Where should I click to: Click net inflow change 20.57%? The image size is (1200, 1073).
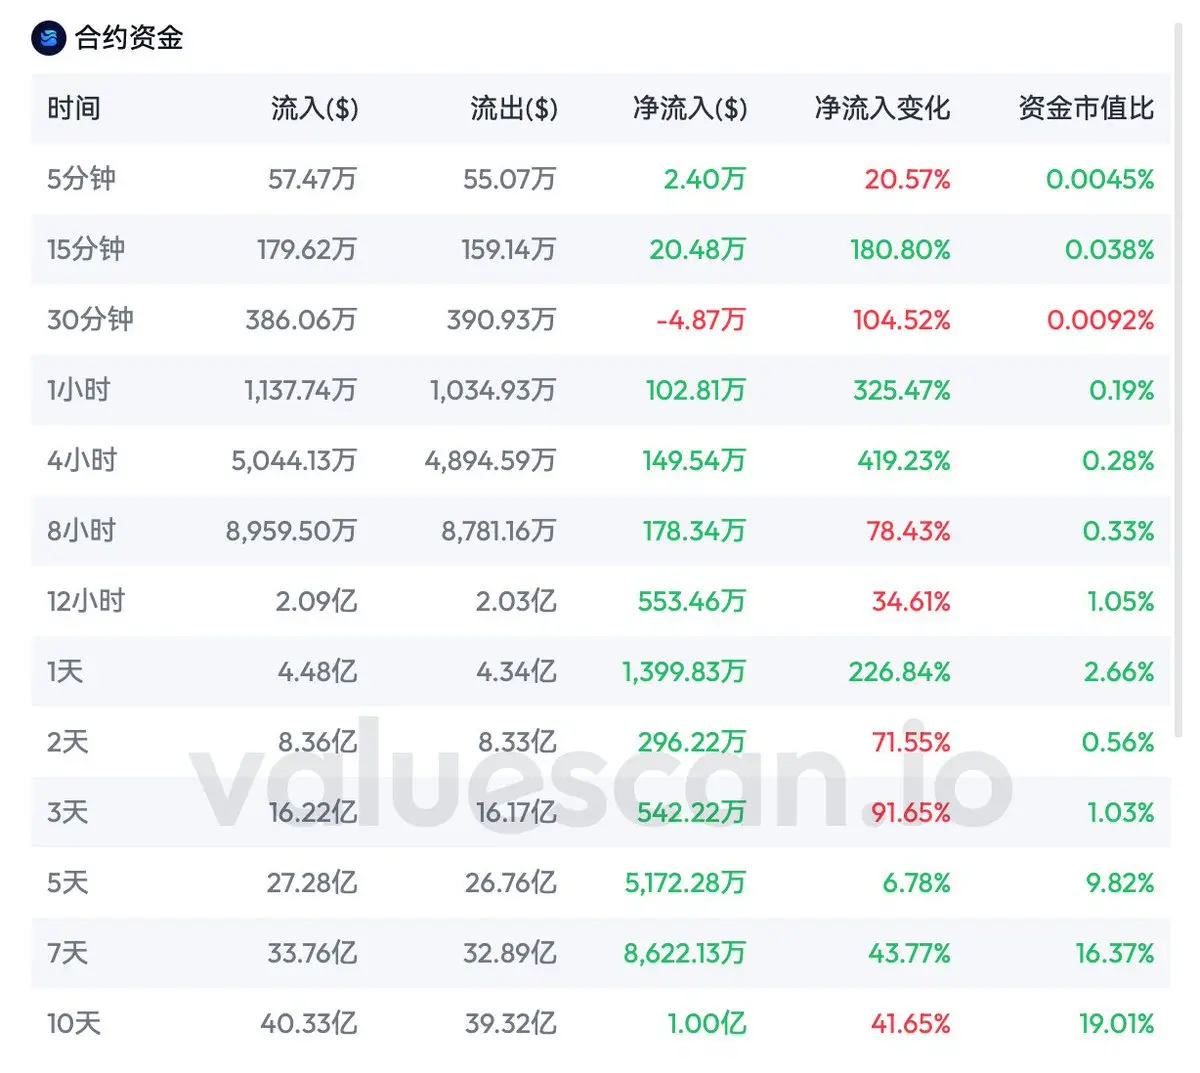coord(907,179)
